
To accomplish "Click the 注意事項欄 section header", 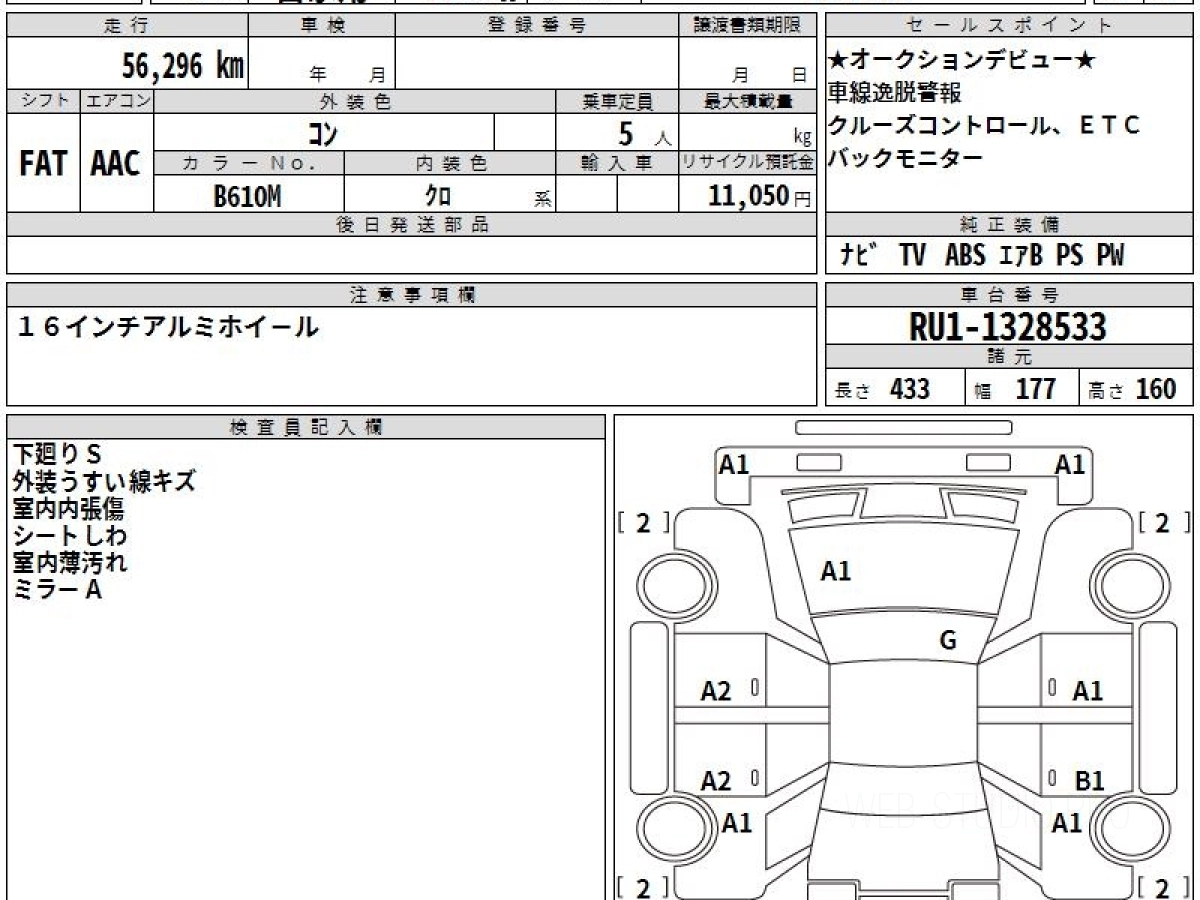I will click(x=412, y=295).
